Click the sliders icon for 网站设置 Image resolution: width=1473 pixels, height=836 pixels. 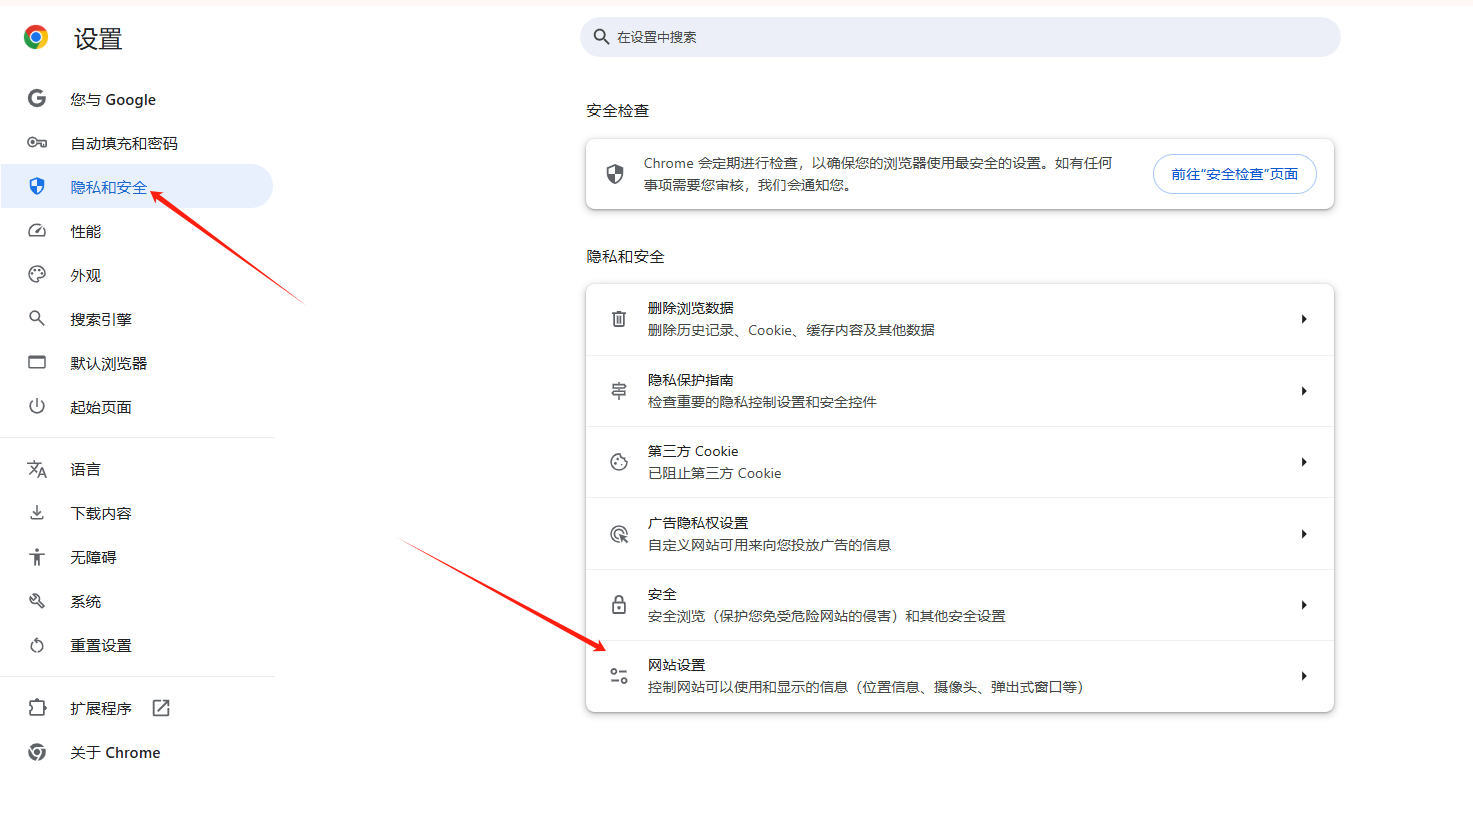[619, 677]
